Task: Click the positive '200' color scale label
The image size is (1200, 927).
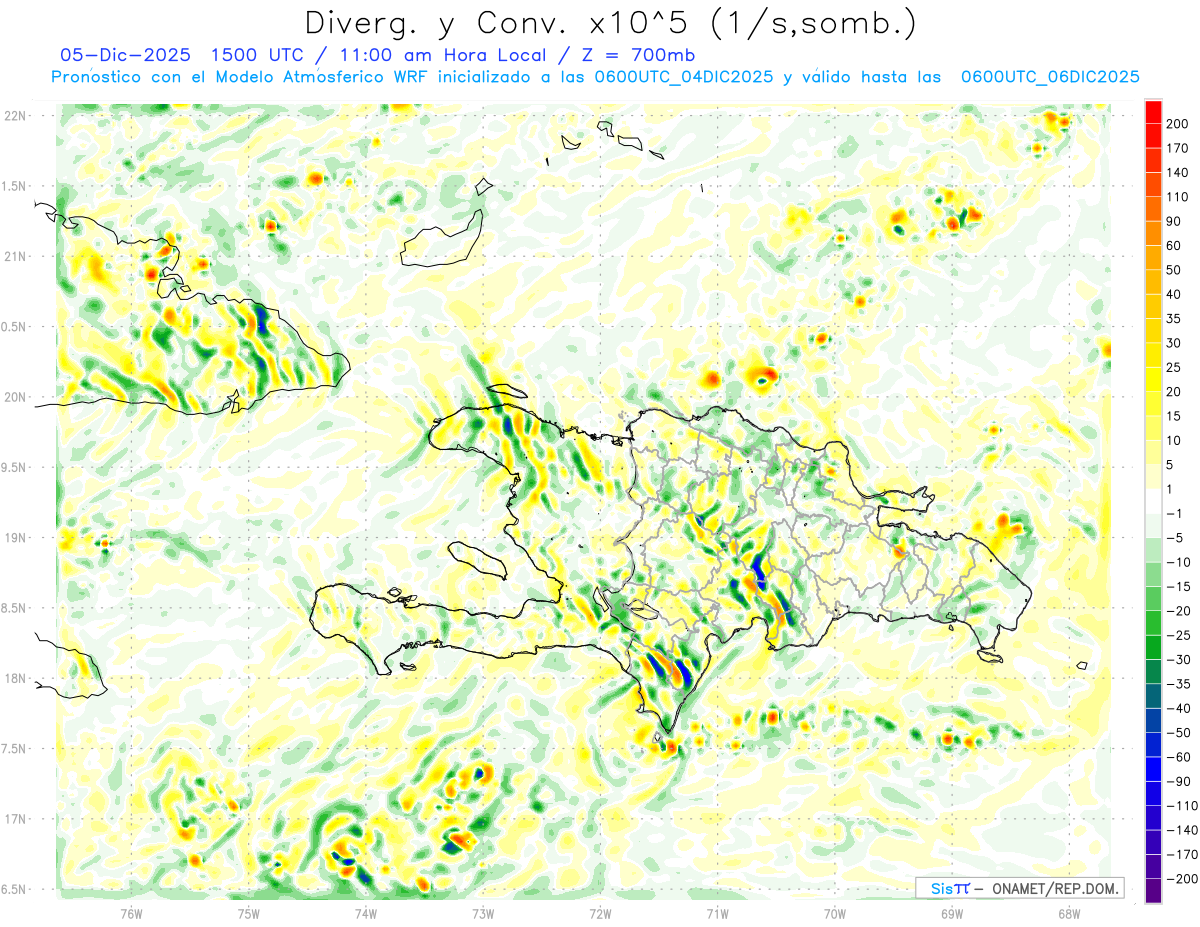Action: 1179,124
